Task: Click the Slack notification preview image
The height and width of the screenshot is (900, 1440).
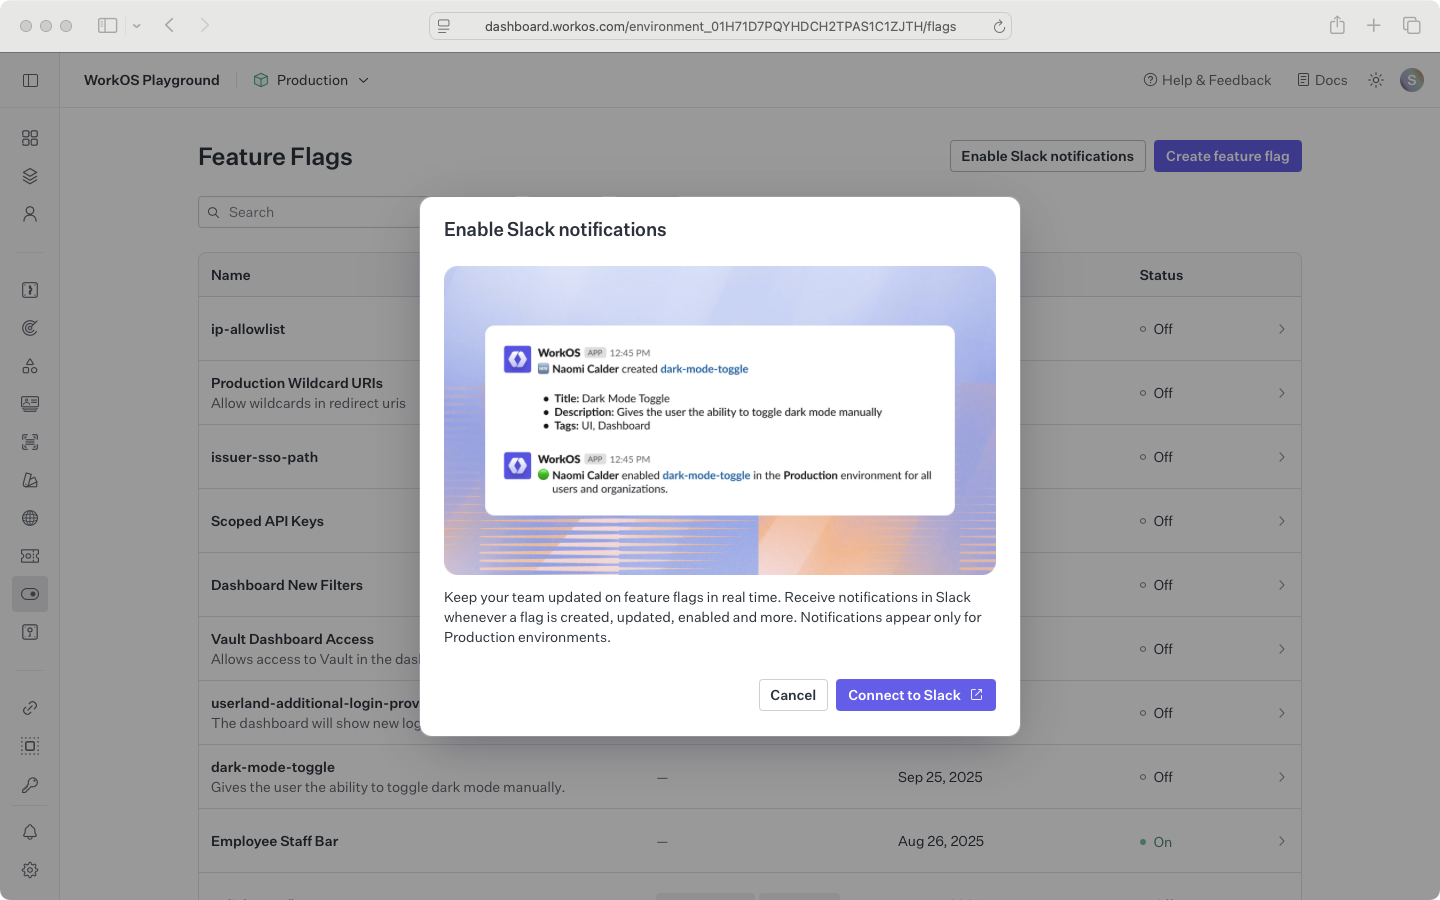Action: click(x=720, y=420)
